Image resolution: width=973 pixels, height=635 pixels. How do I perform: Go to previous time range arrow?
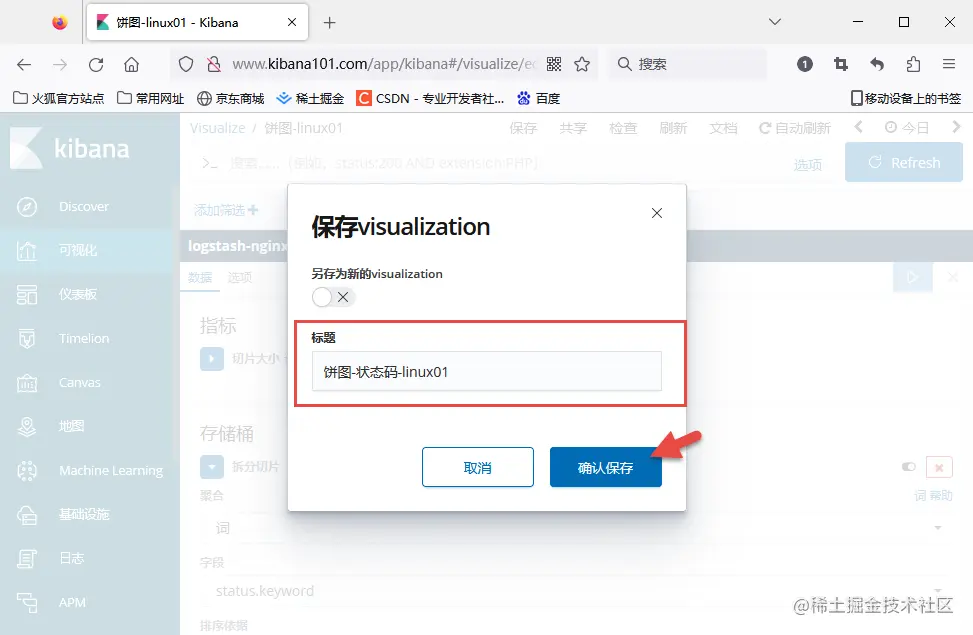(x=858, y=127)
